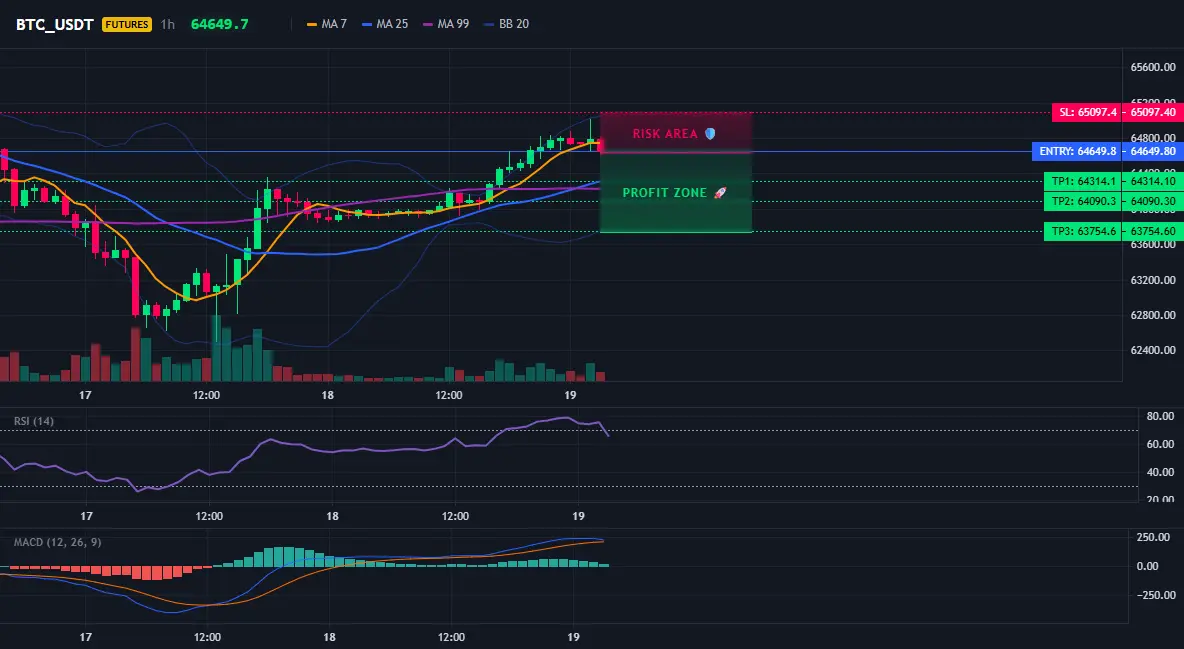Click the TP3: 63754.6 price tag
Screen dimensions: 1184x649
(1083, 231)
